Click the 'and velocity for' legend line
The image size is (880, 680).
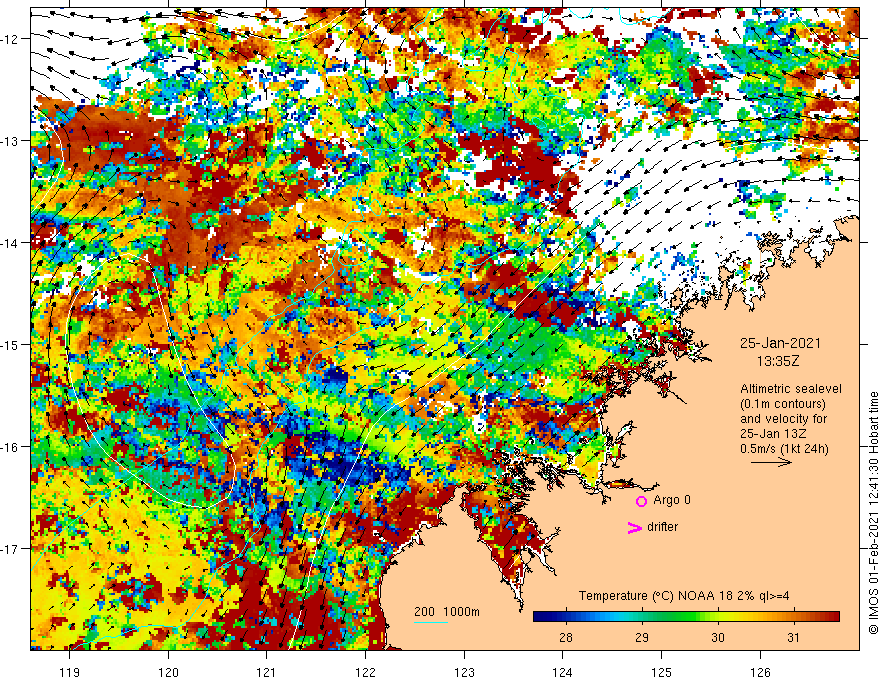tap(783, 419)
